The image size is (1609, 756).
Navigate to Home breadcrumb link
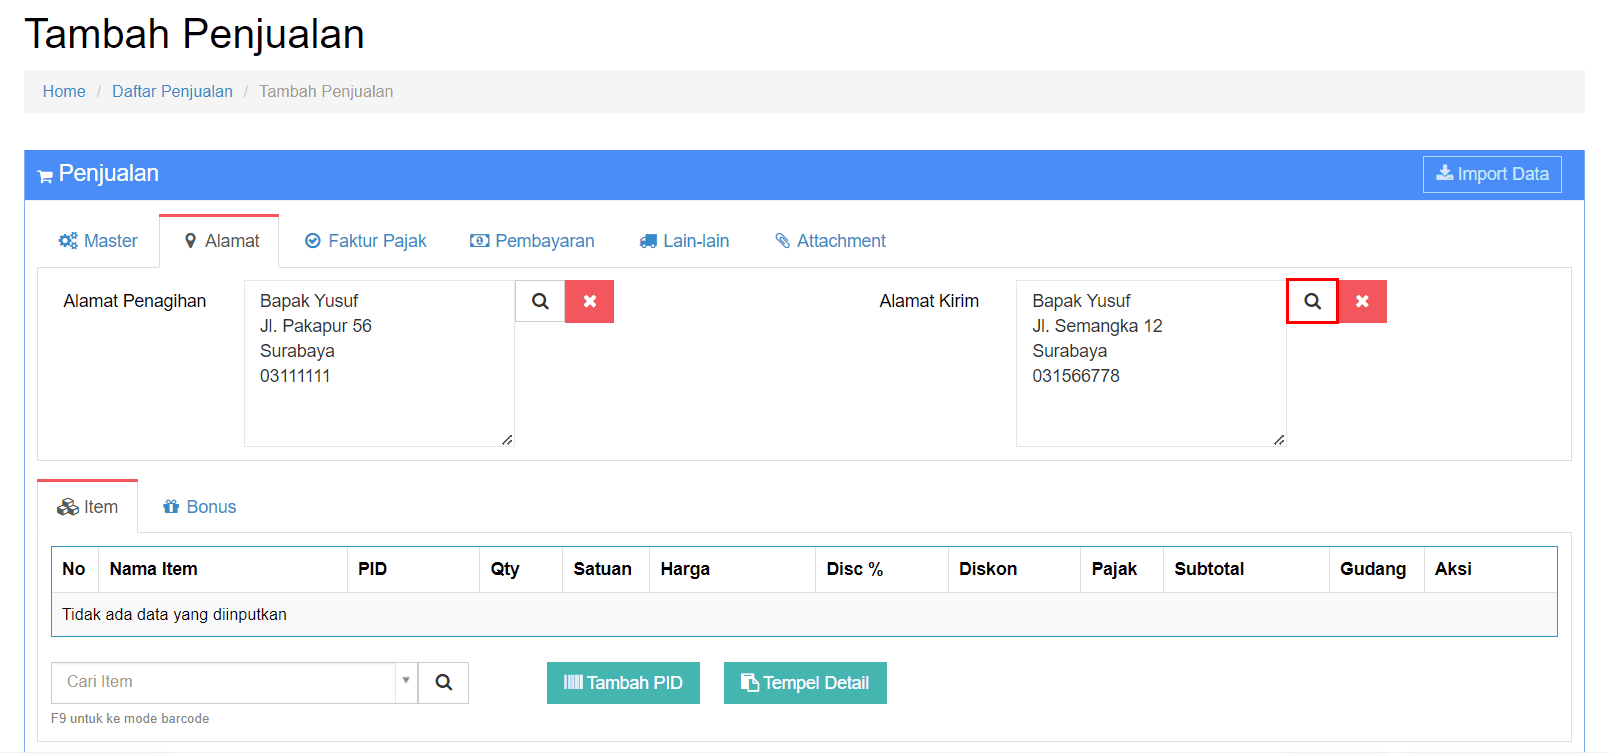pos(64,92)
